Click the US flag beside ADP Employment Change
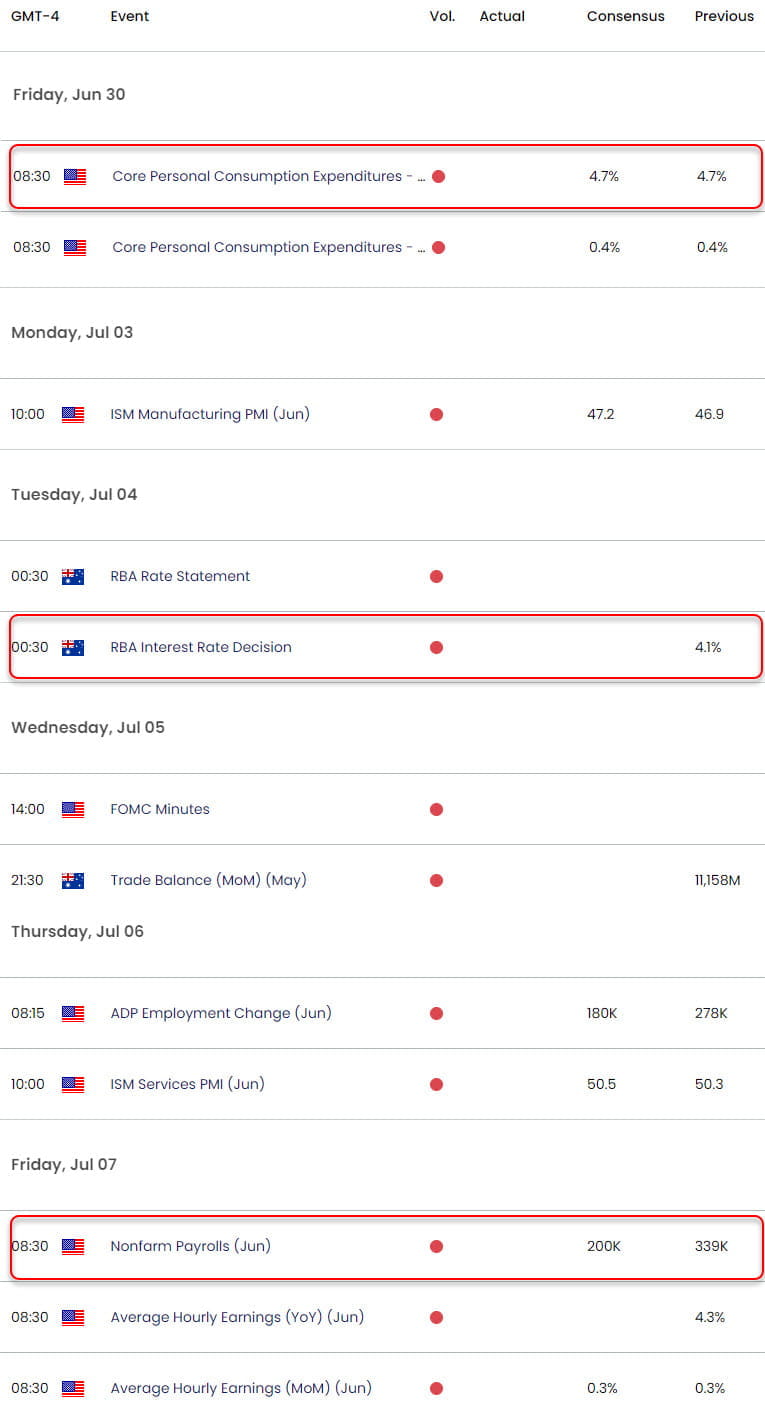This screenshot has height=1408, width=765. [73, 1013]
